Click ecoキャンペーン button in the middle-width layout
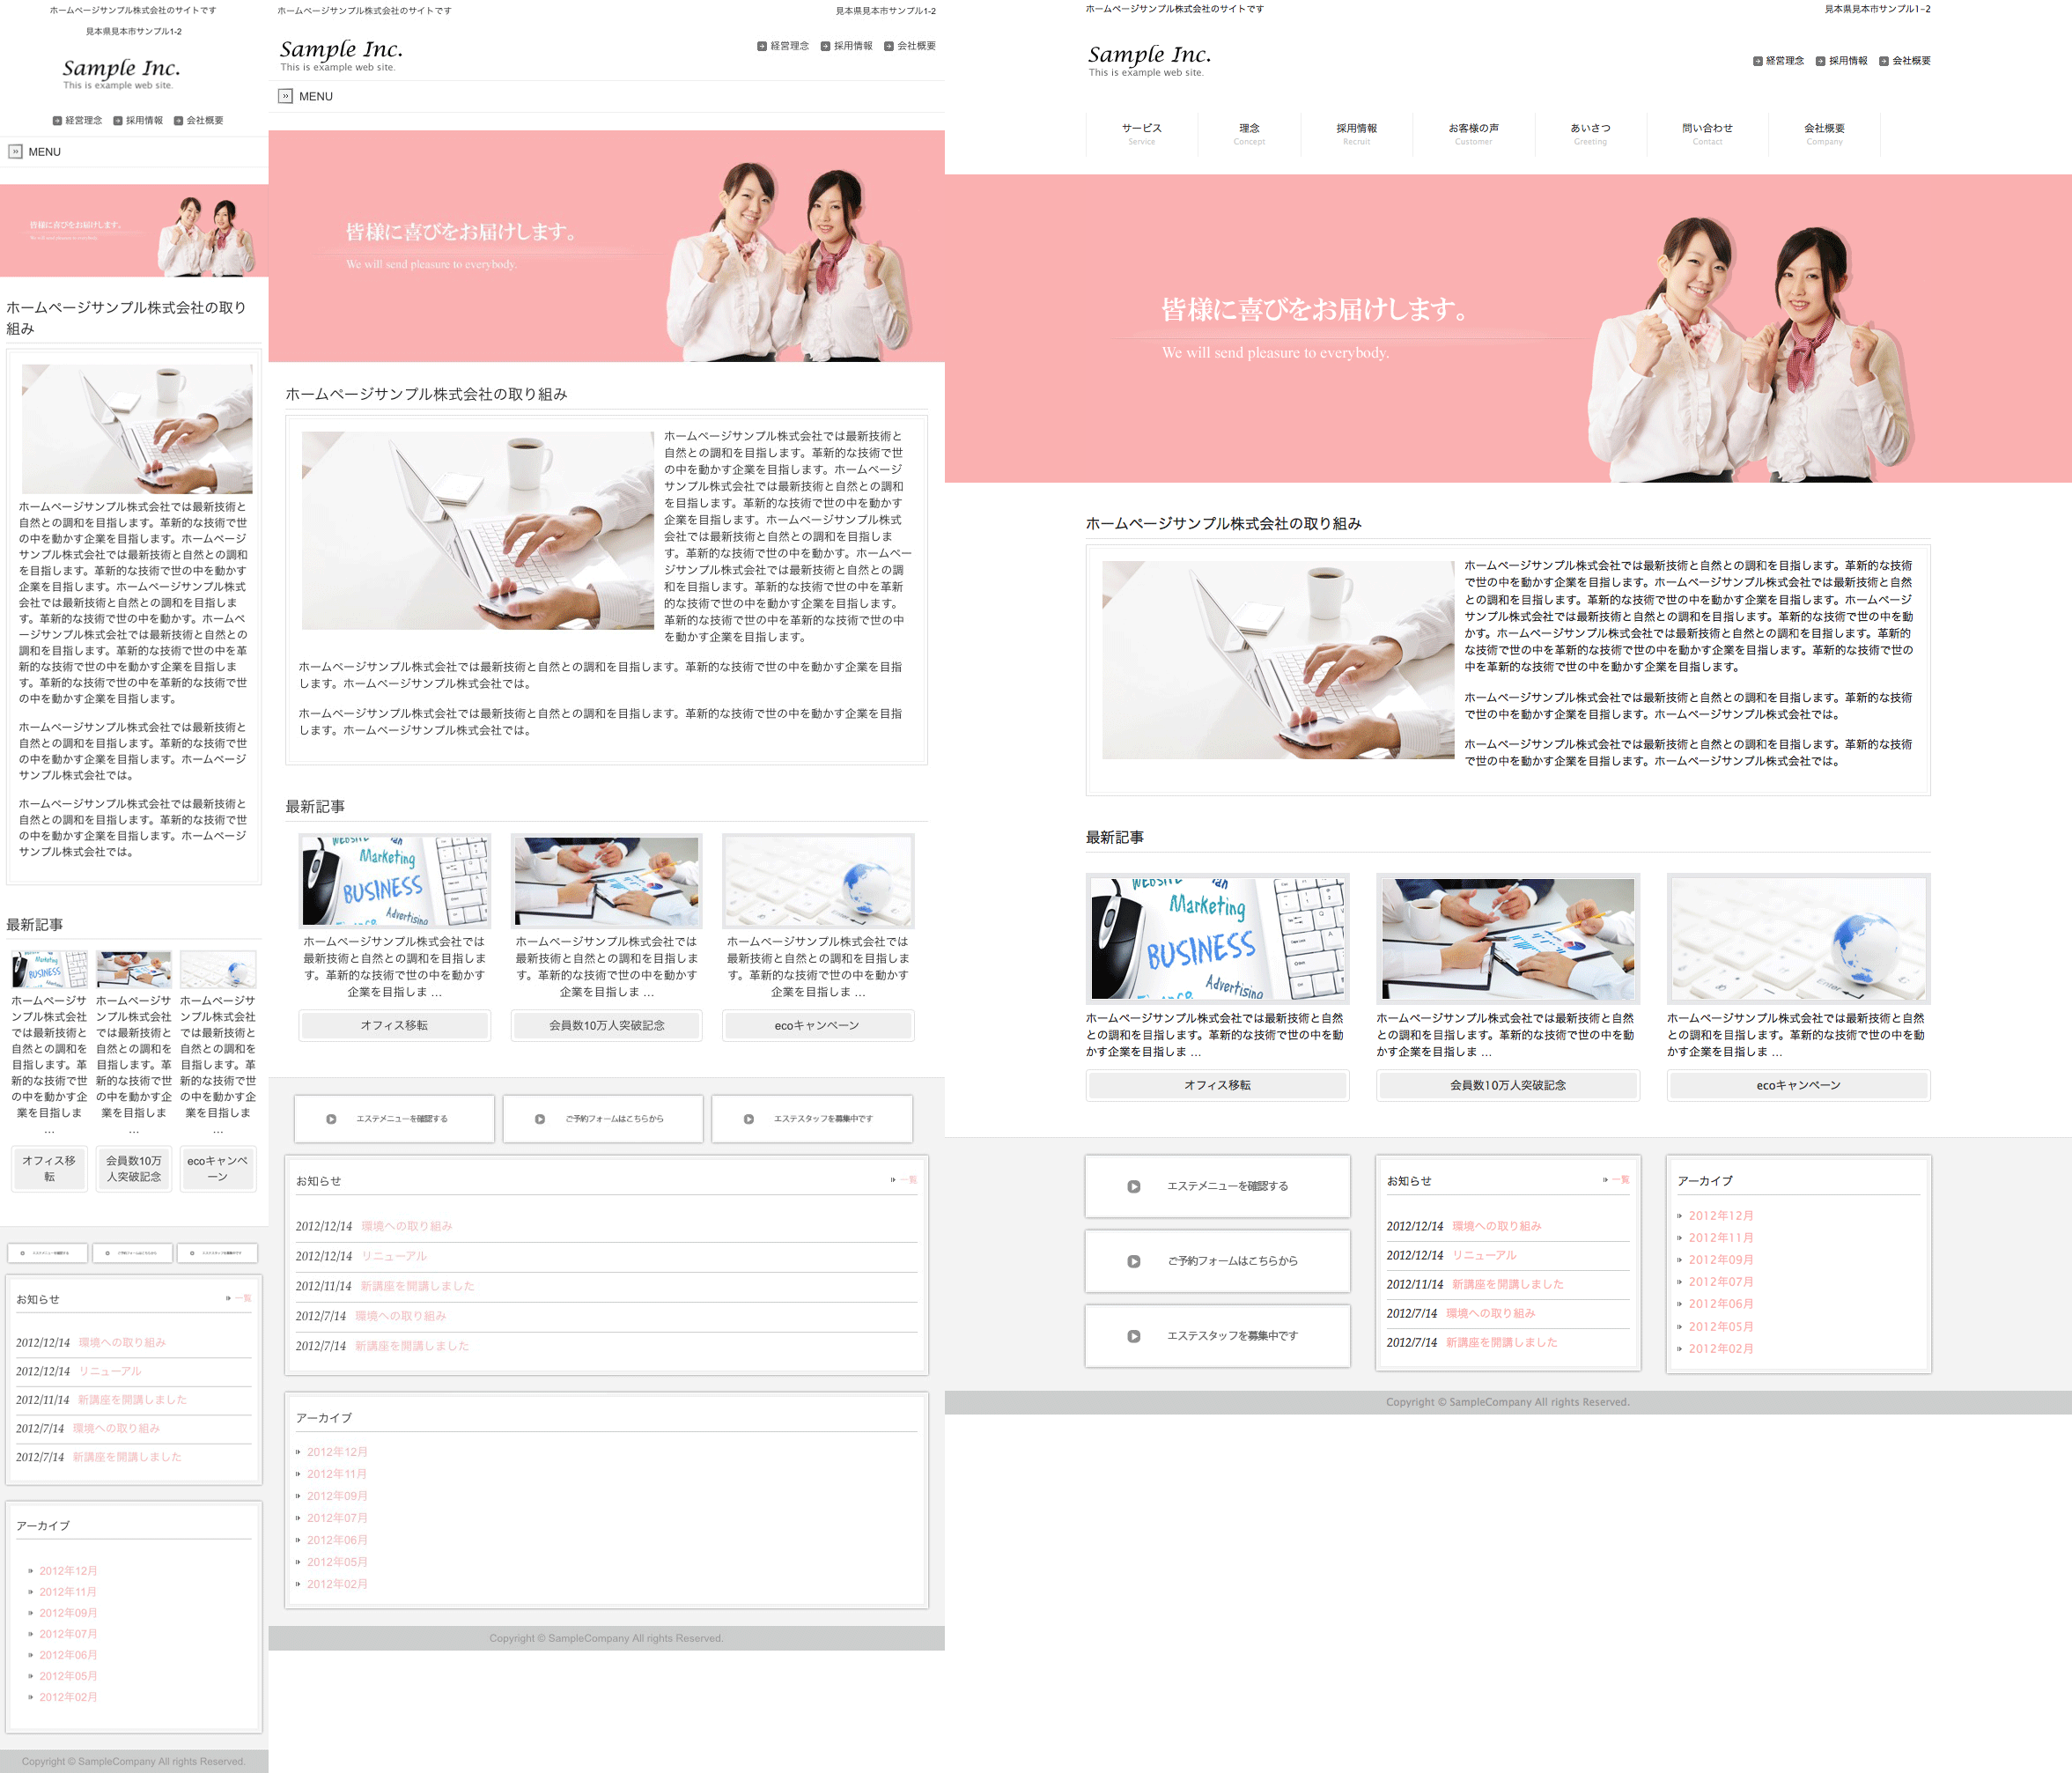This screenshot has height=1773, width=2072. [817, 1025]
